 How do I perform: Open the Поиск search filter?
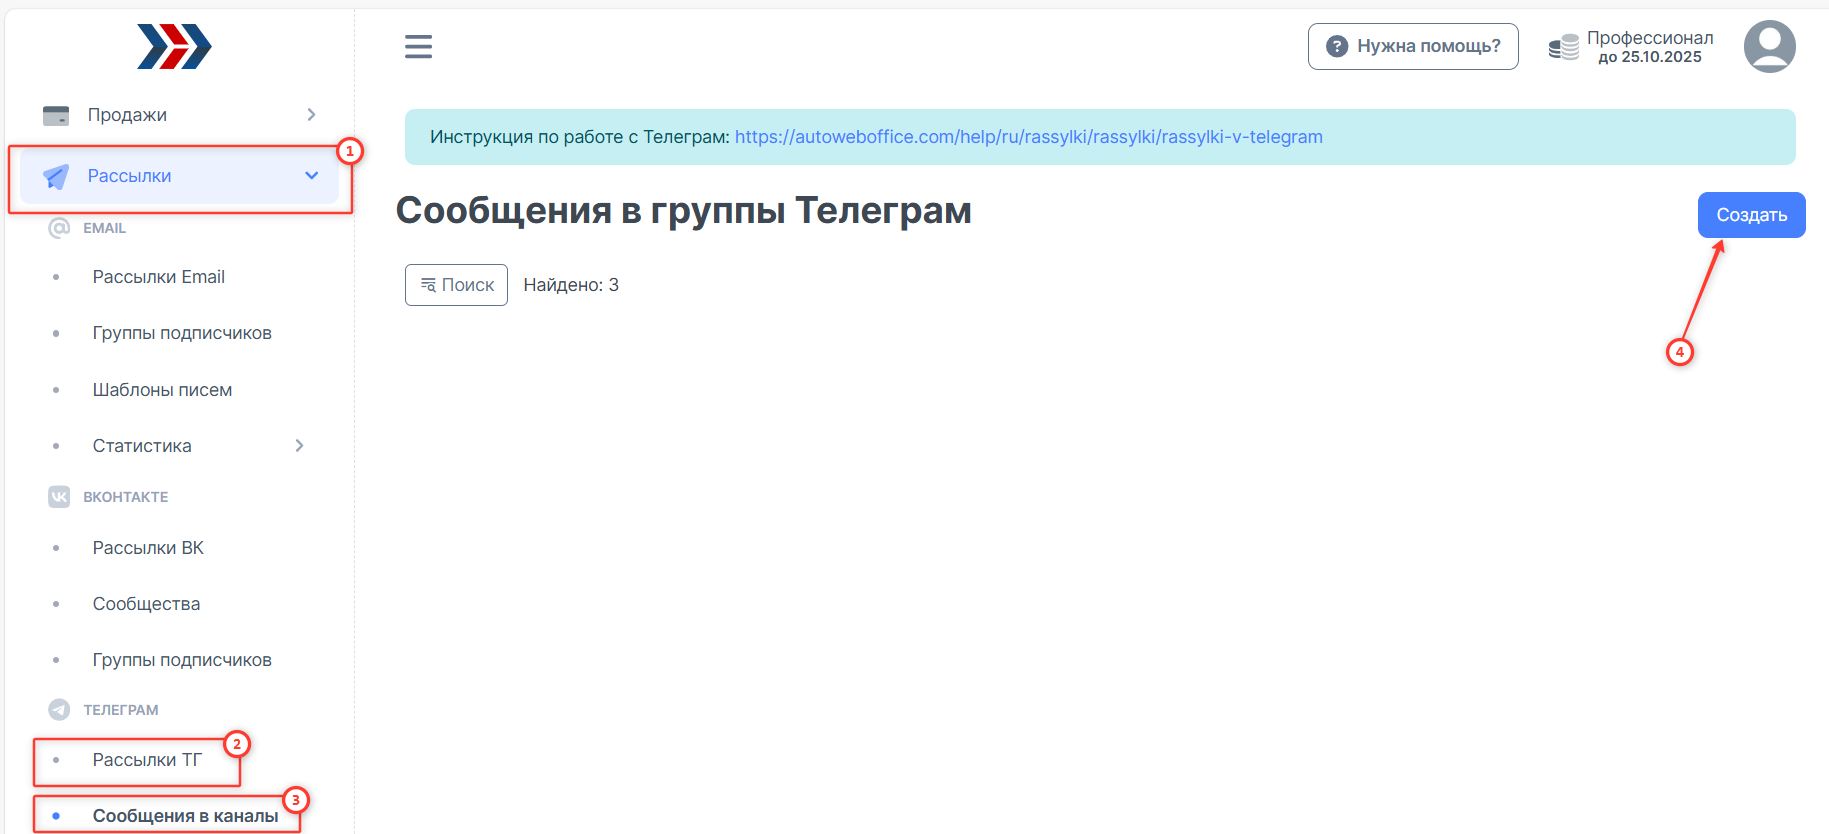click(456, 285)
